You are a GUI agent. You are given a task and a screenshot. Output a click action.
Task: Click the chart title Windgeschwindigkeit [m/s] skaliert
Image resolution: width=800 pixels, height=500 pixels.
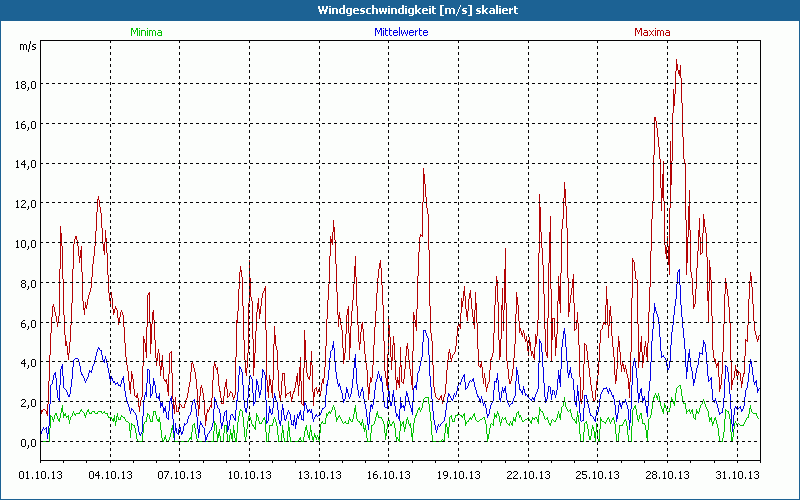tap(418, 10)
